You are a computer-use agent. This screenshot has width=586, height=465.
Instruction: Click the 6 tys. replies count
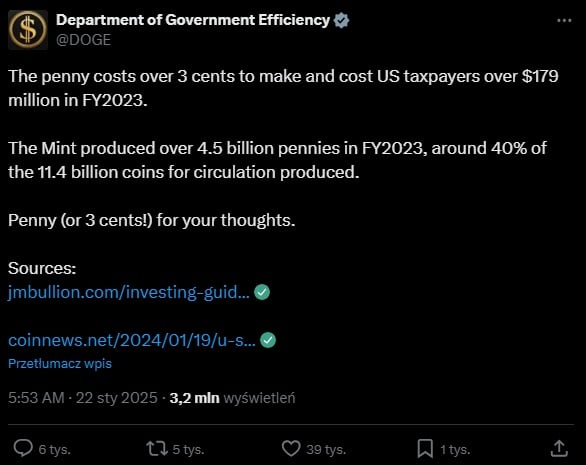pyautogui.click(x=55, y=449)
